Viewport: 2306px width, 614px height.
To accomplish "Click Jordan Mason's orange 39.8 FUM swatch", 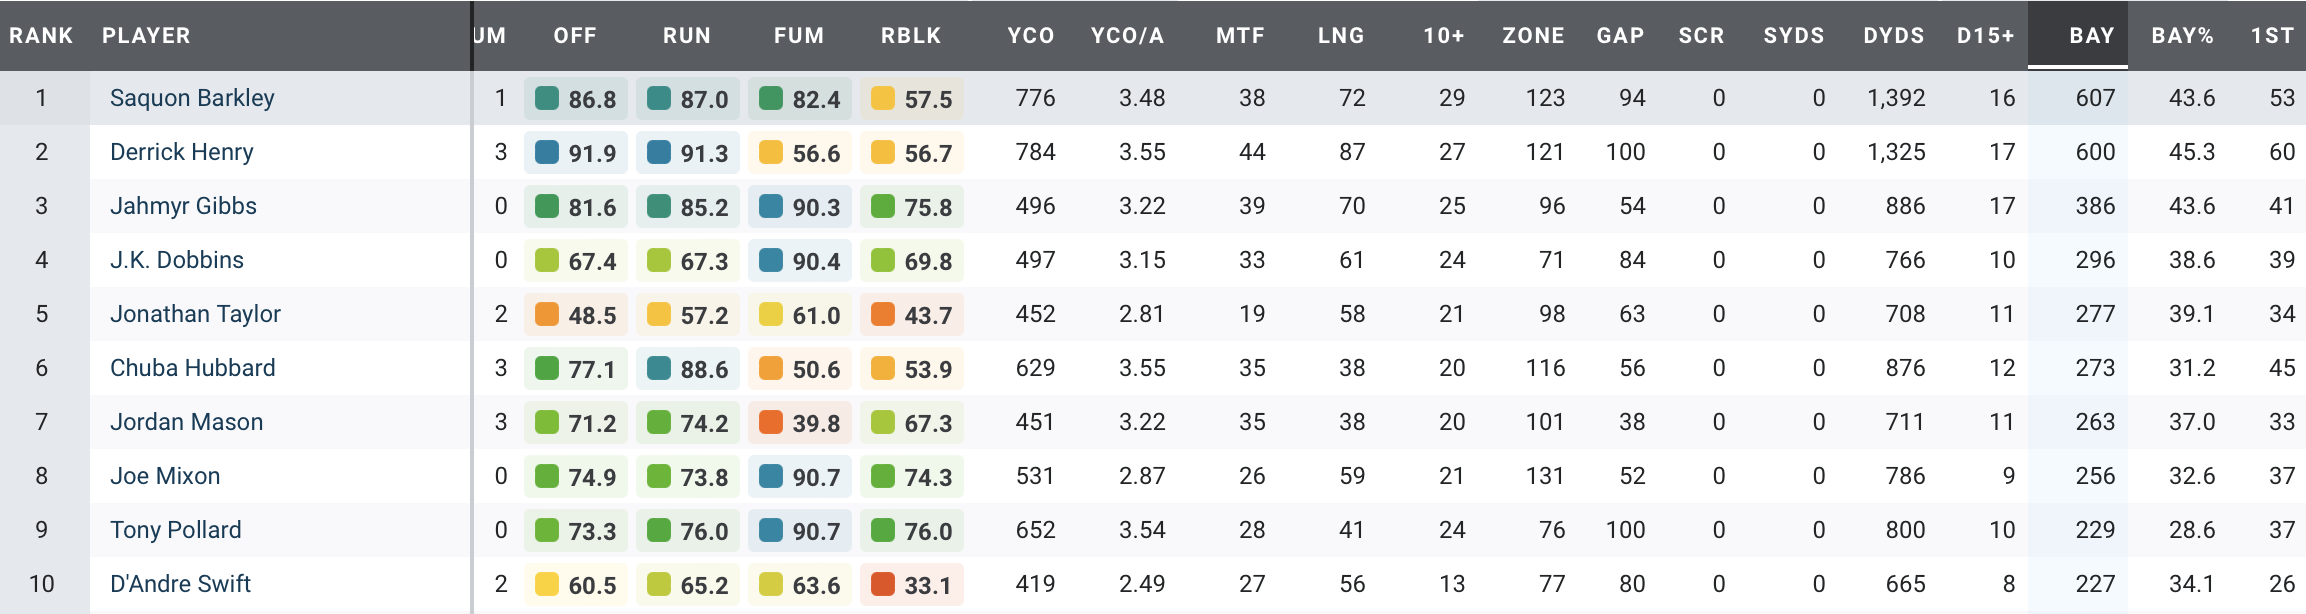I will 771,423.
